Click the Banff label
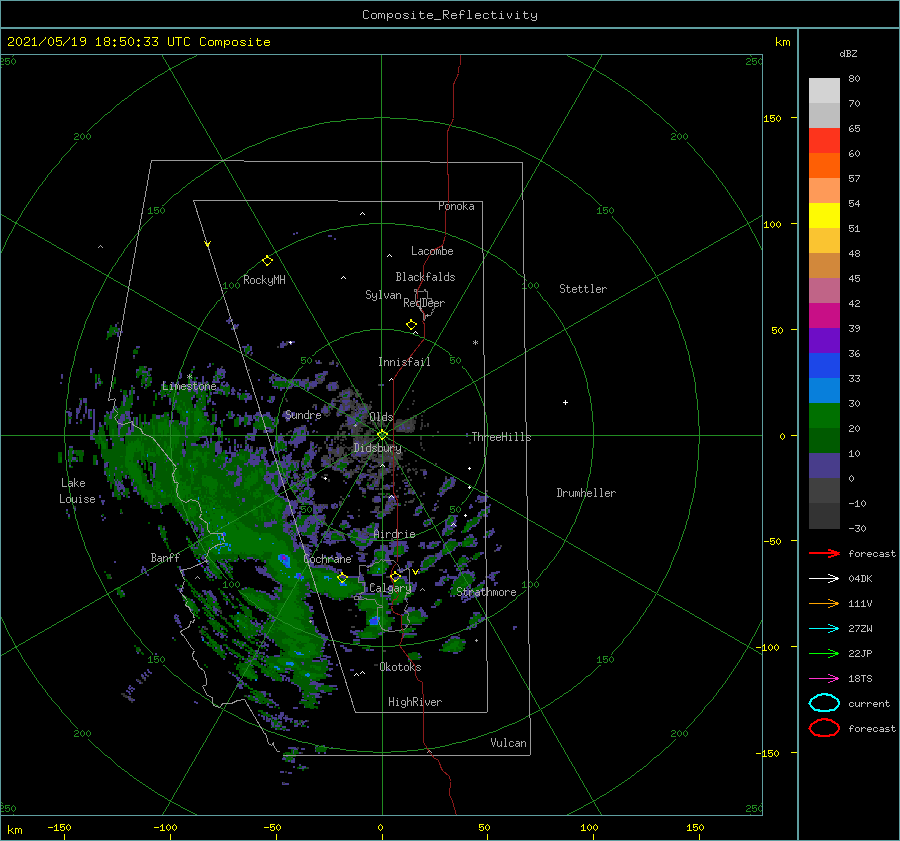This screenshot has height=841, width=900. 165,557
